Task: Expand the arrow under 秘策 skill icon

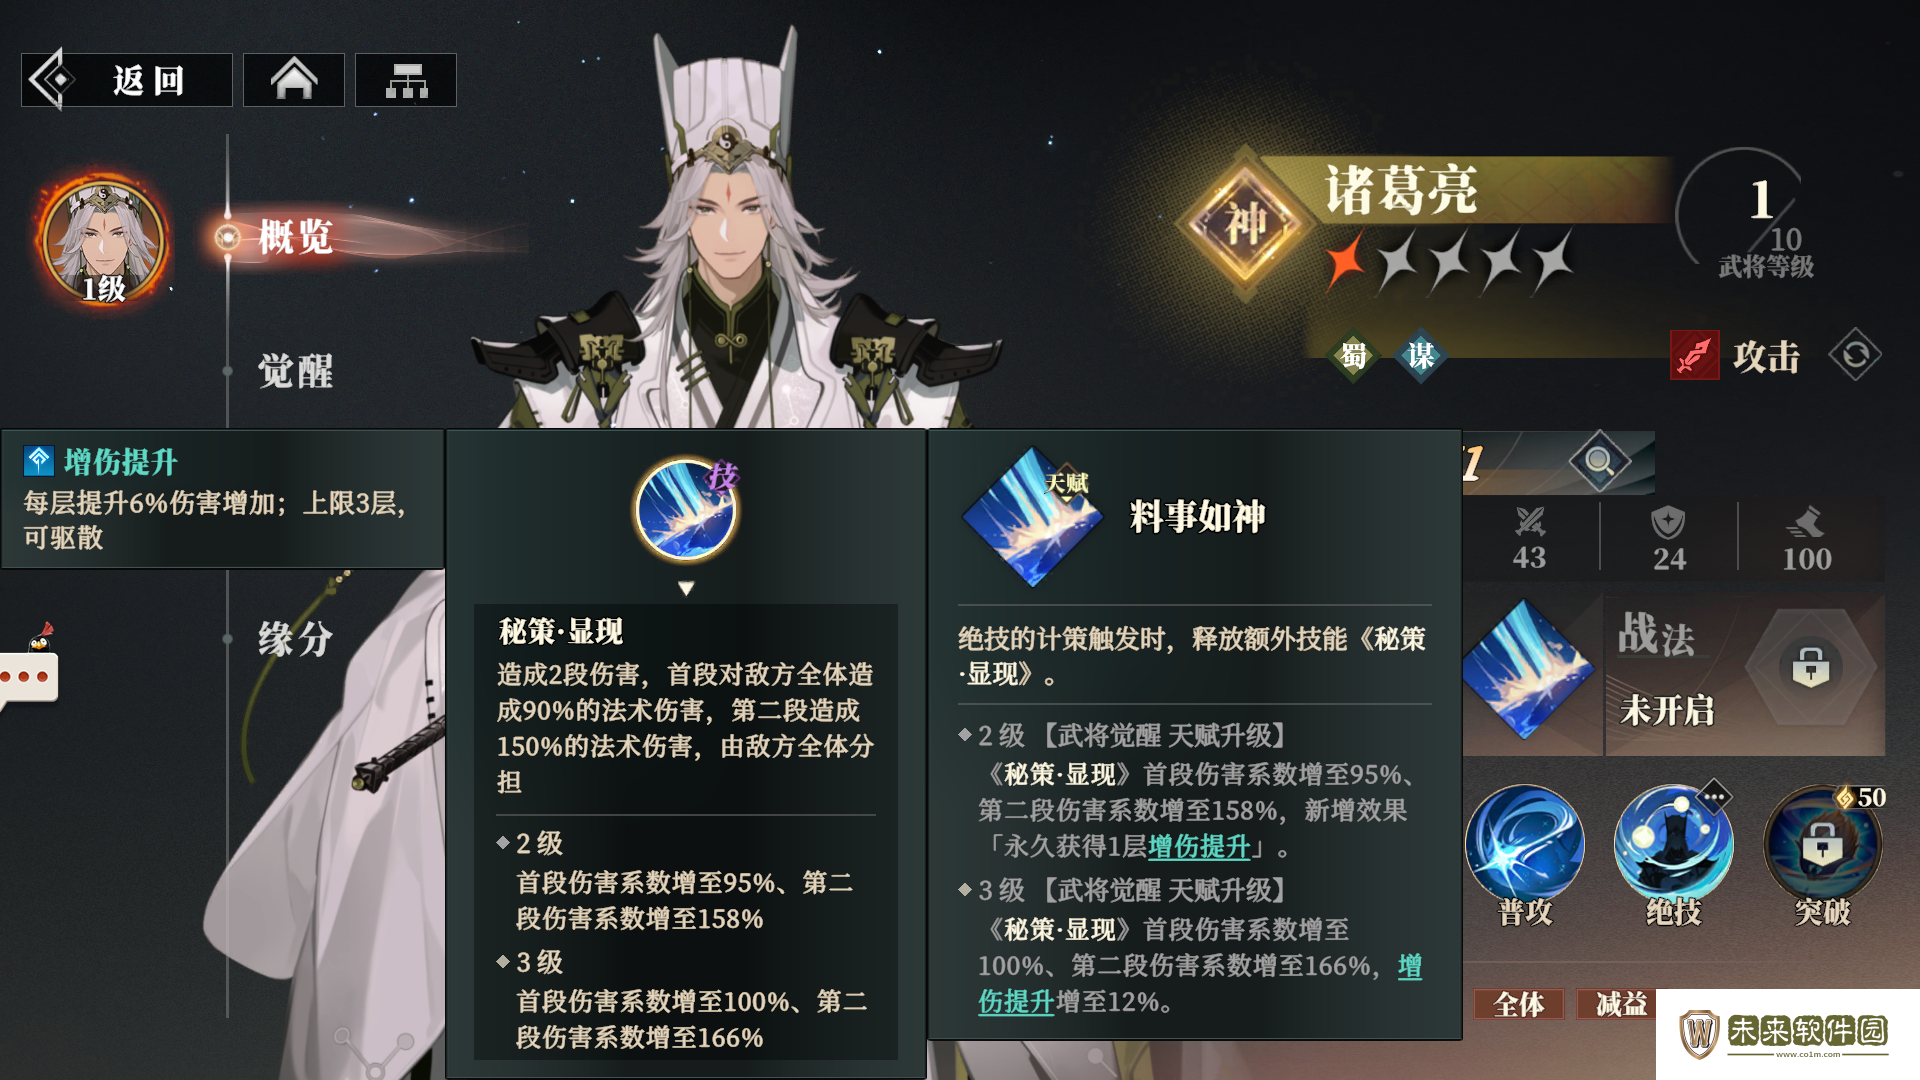Action: tap(686, 589)
